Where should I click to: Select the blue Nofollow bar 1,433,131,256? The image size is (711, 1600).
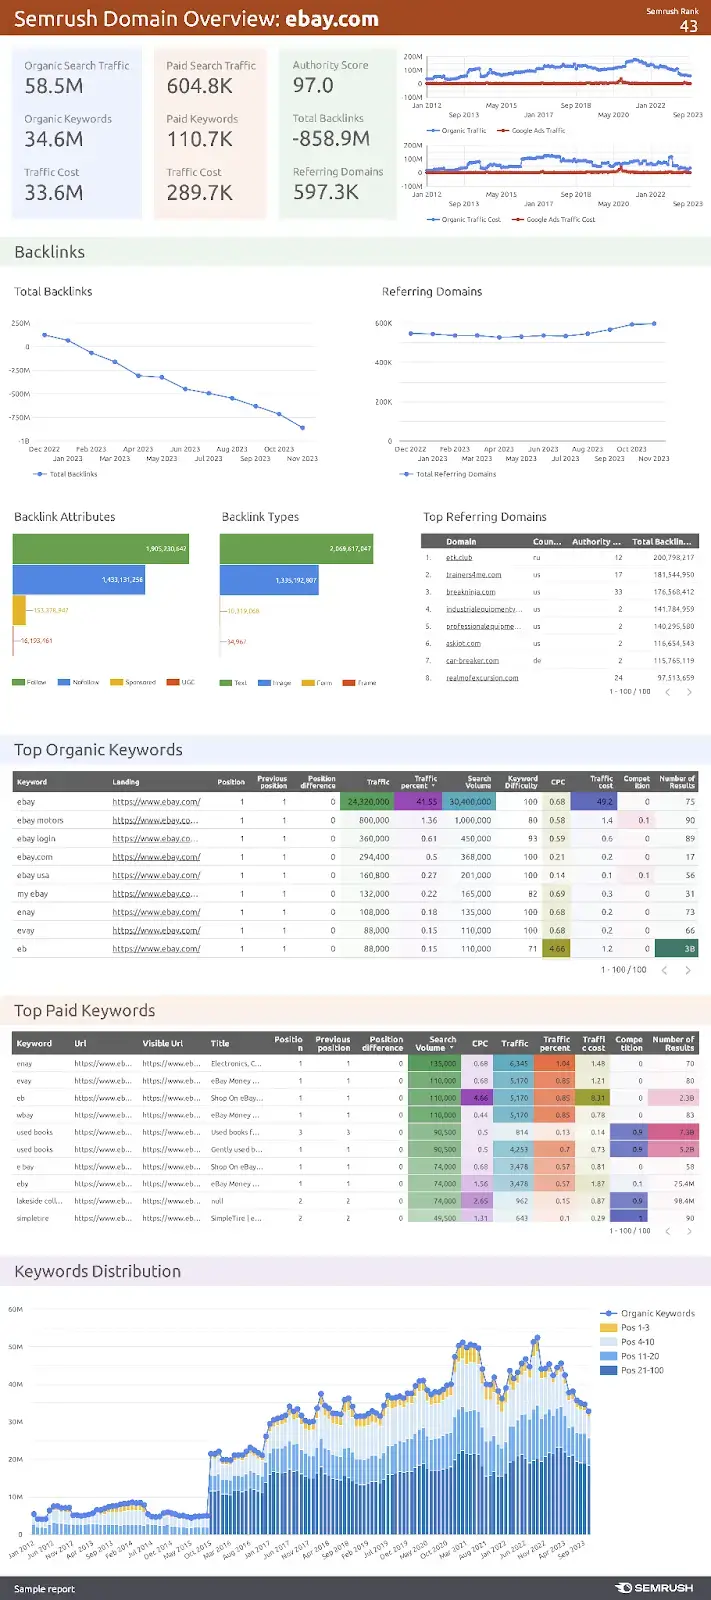click(x=79, y=579)
